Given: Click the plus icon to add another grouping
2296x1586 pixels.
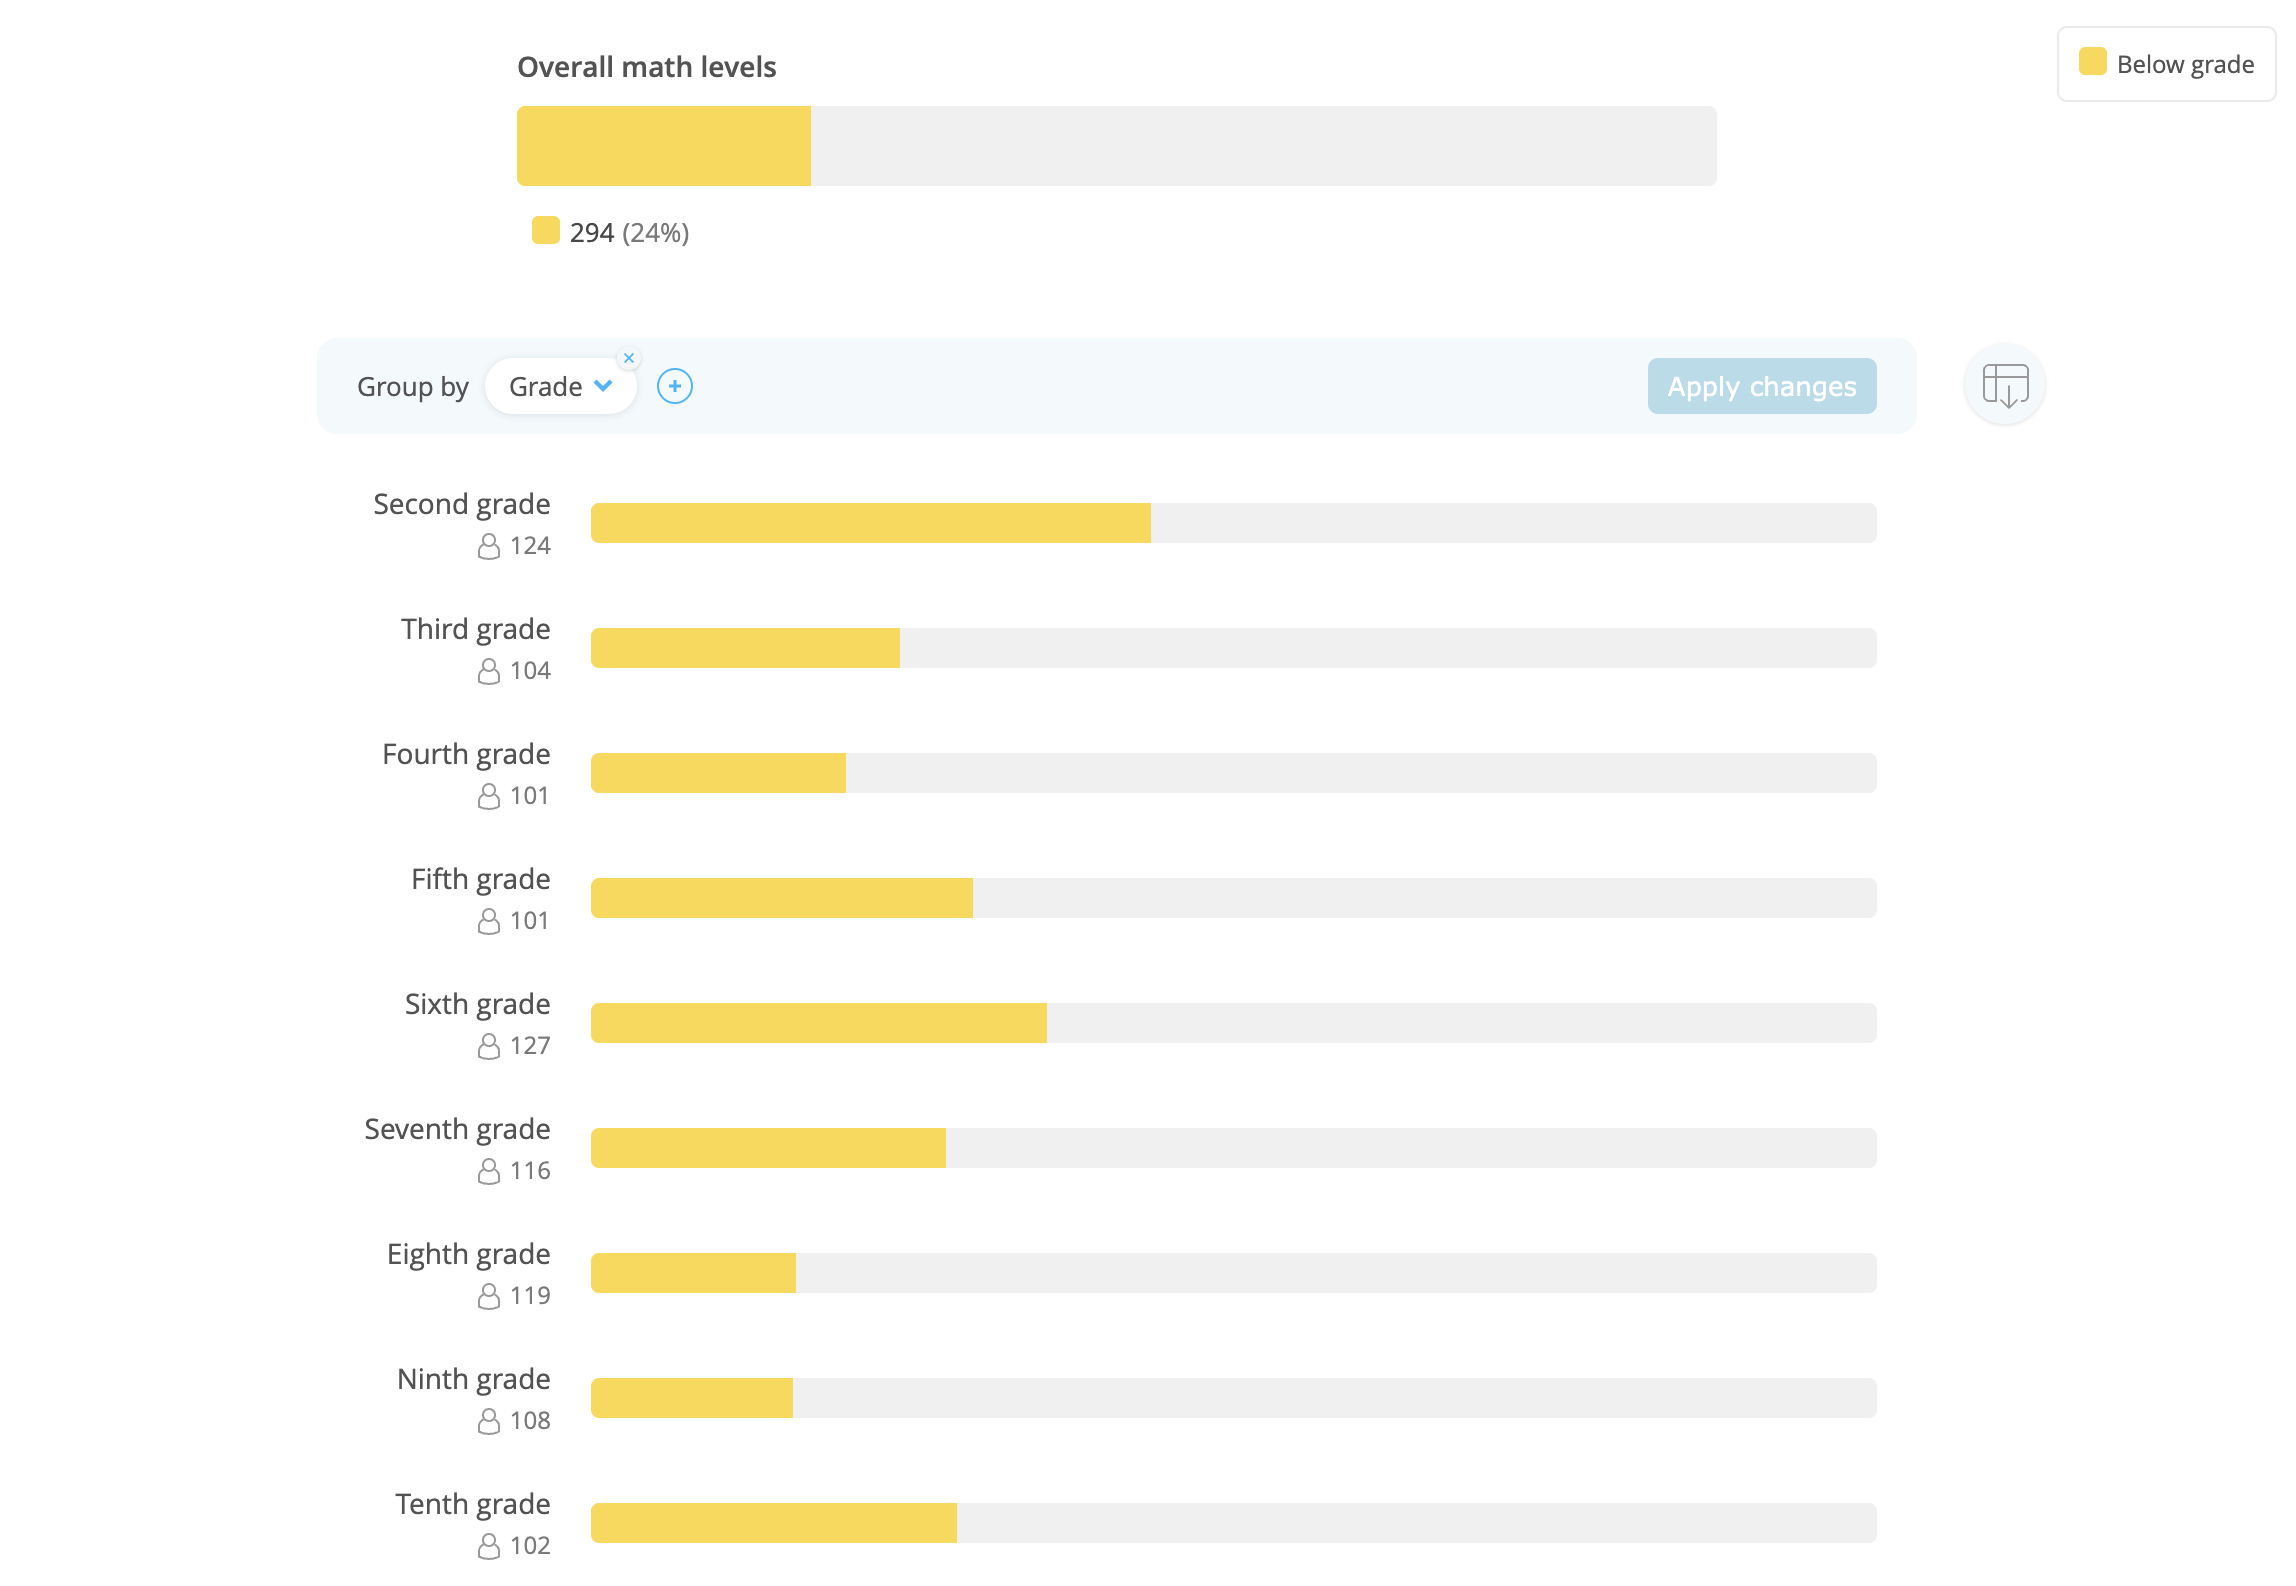Looking at the screenshot, I should click(x=675, y=386).
